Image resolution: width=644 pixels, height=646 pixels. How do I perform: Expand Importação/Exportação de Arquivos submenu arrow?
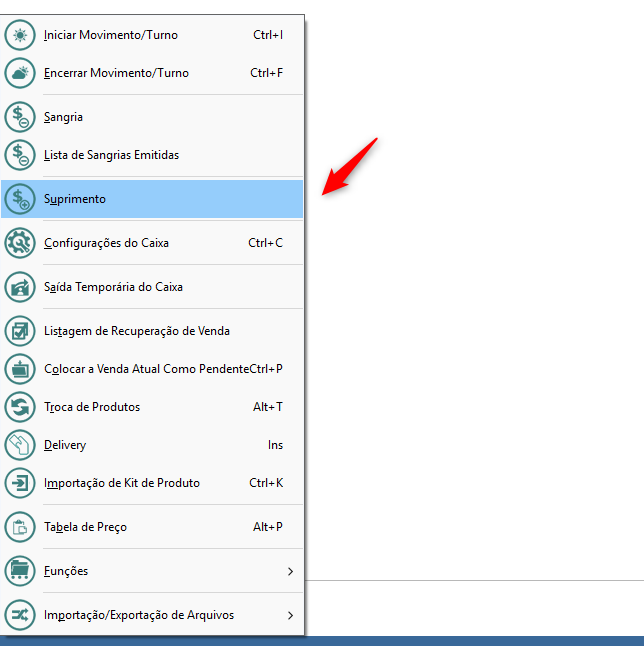[290, 615]
